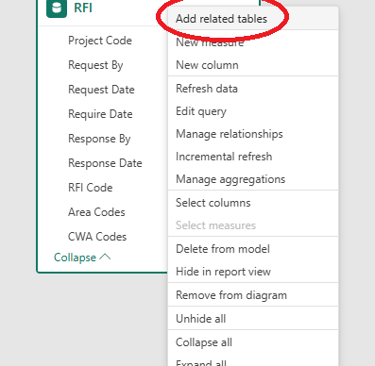Open Manage aggregations
Viewport: 375px width, 366px height.
pos(230,179)
